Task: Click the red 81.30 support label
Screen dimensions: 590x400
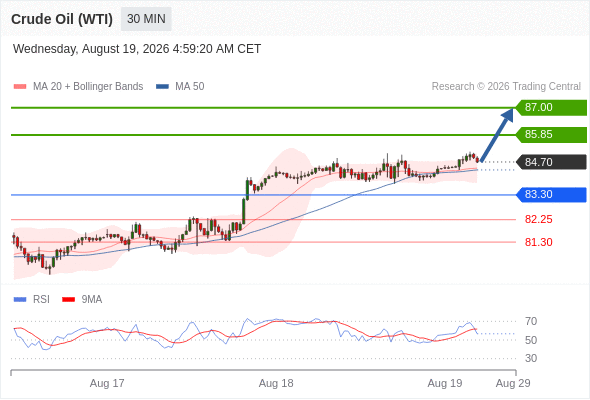Action: click(x=538, y=242)
